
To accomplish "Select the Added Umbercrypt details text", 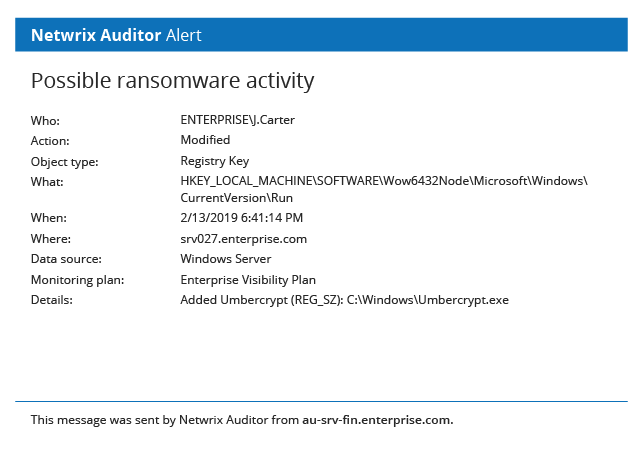I will (344, 300).
